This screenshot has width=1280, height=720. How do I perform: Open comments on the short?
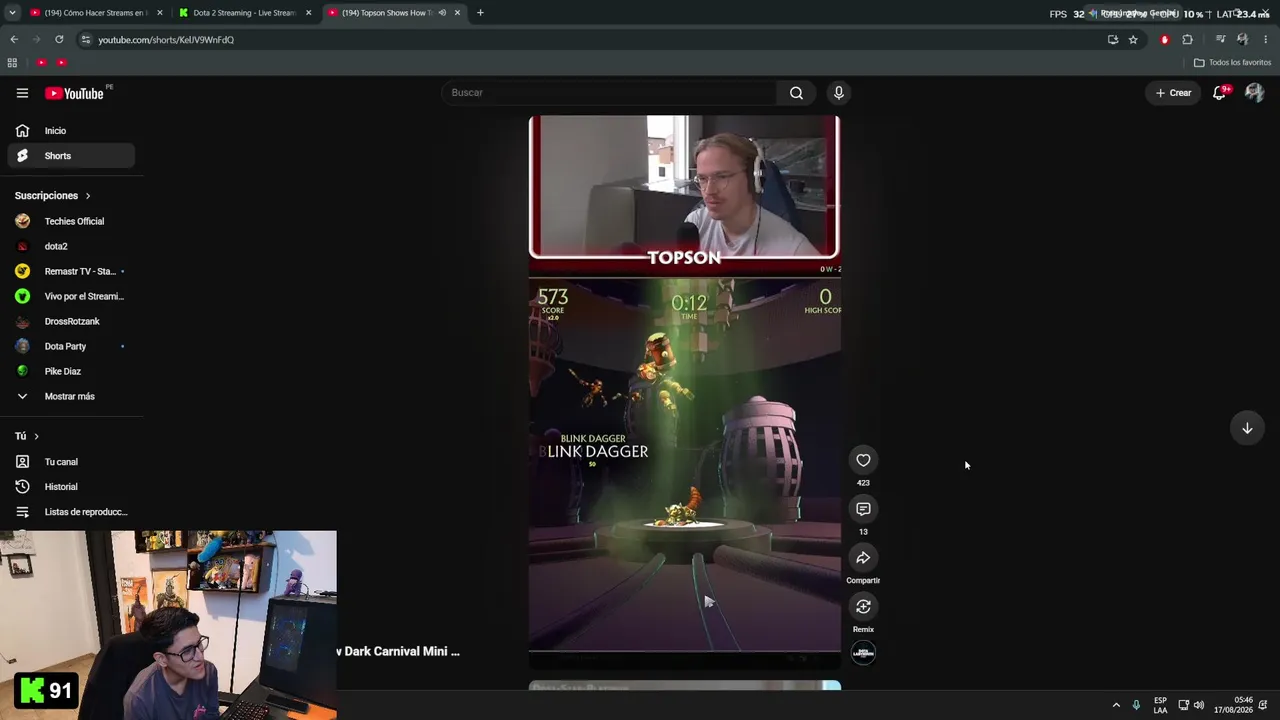[863, 509]
